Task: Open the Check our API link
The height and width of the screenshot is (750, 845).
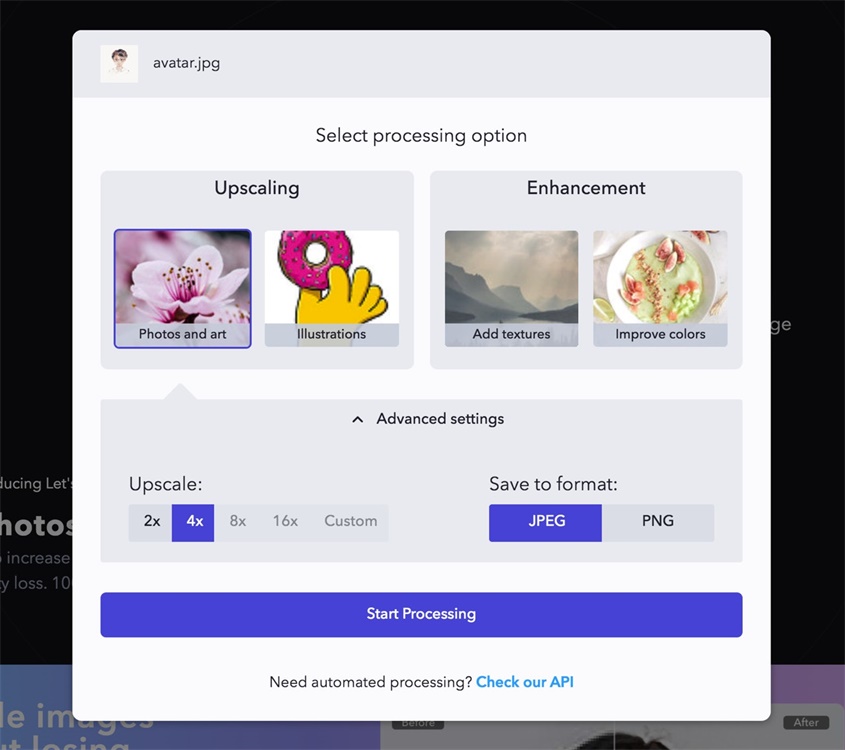Action: (525, 682)
